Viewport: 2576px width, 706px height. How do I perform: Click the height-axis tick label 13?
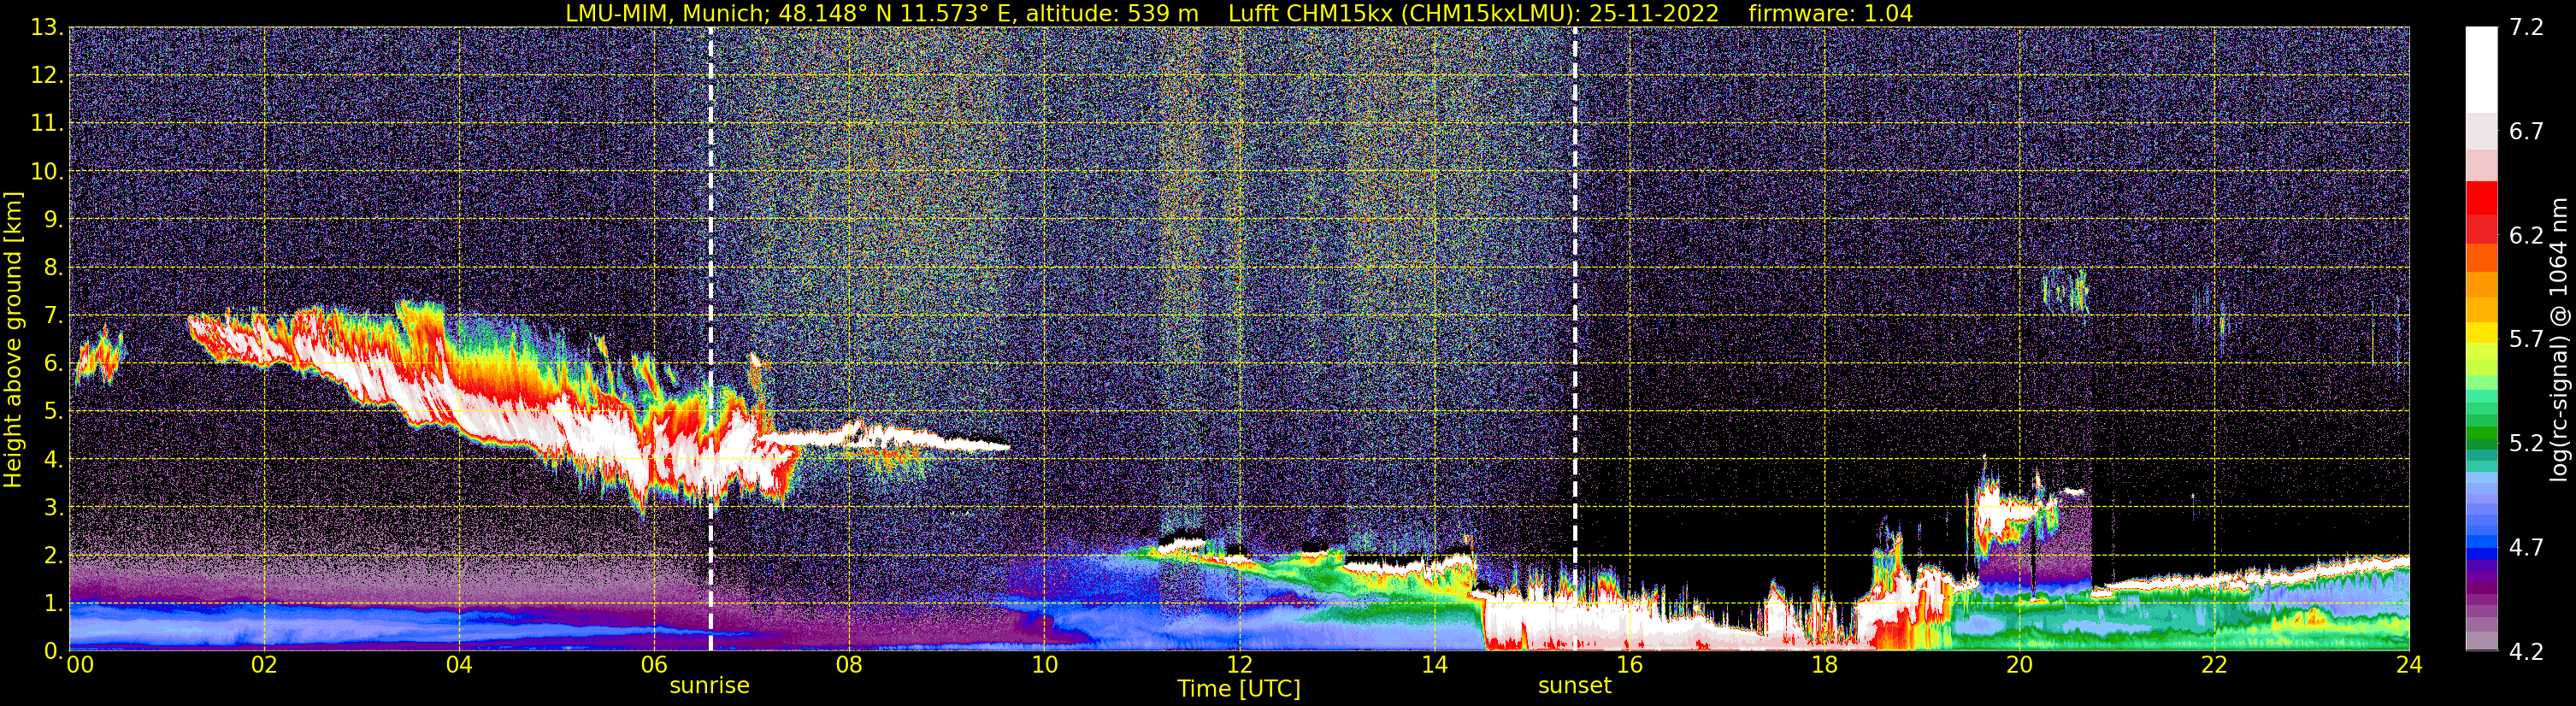click(45, 28)
